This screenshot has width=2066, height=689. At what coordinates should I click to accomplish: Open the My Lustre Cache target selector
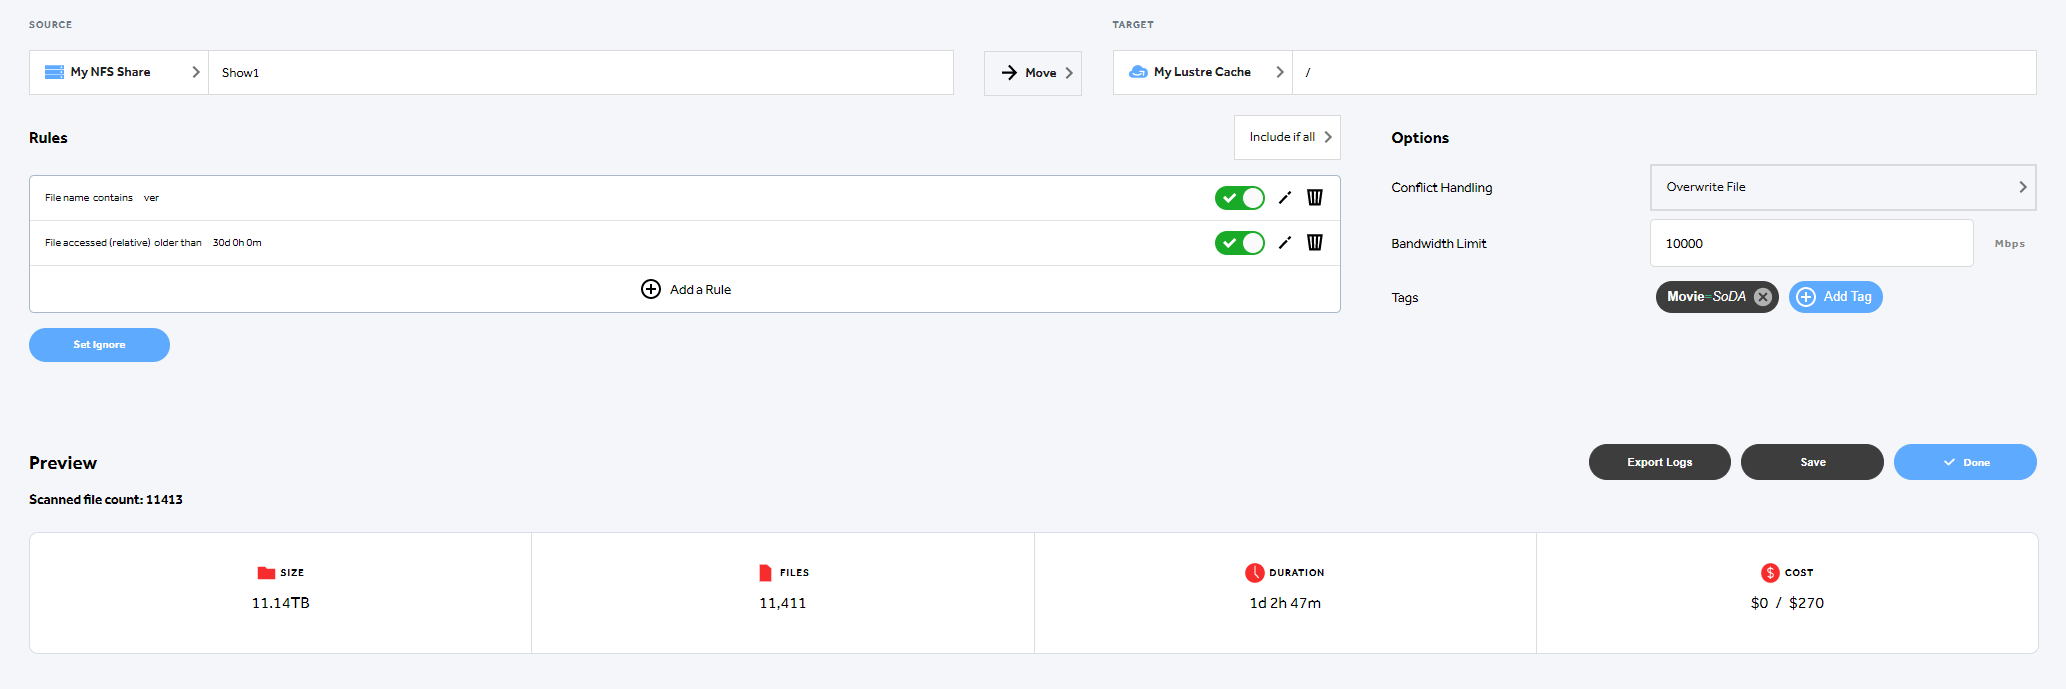[1203, 73]
